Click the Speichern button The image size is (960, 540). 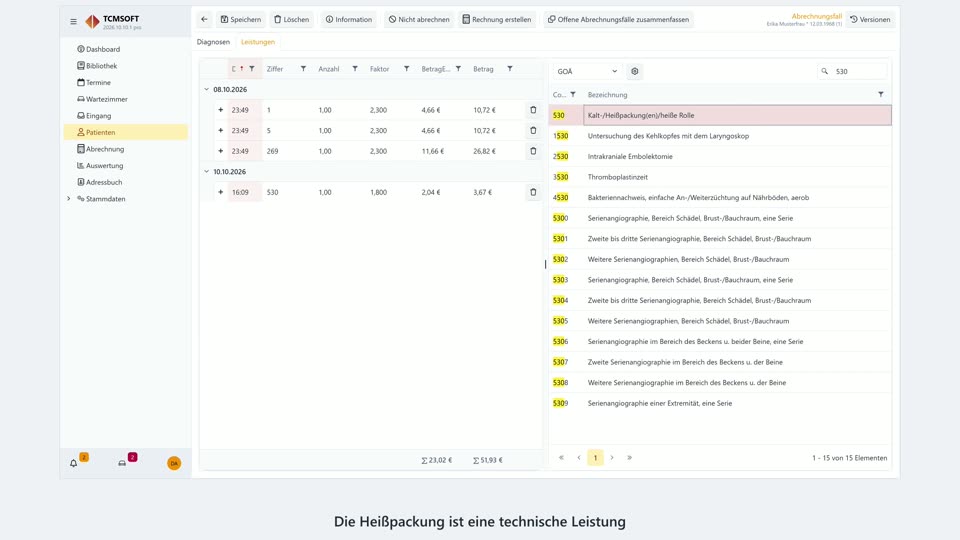(241, 20)
